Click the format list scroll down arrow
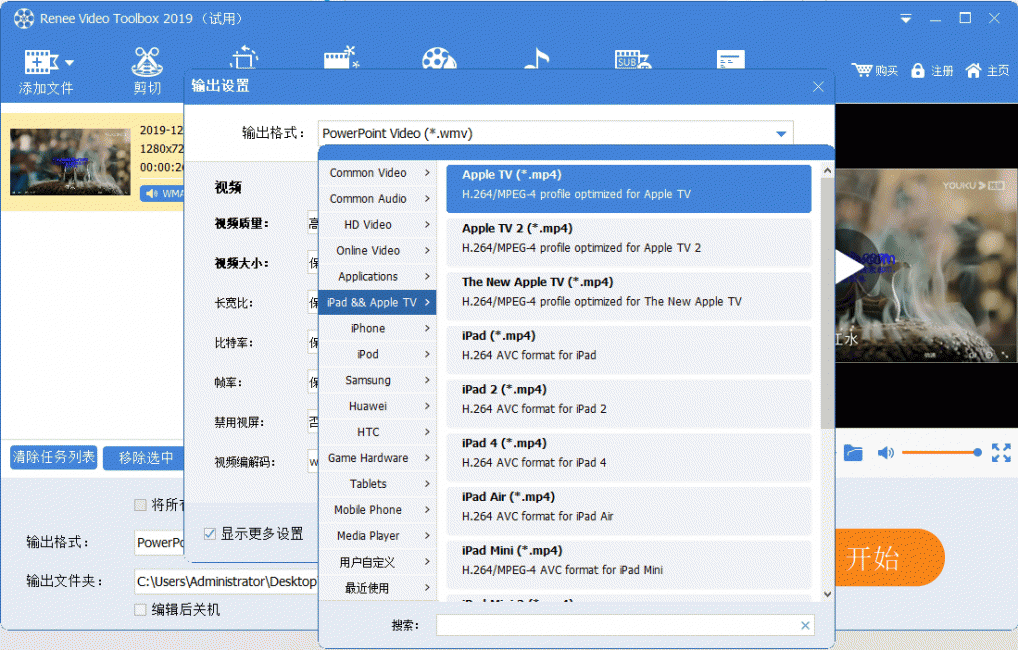Viewport: 1018px width, 650px height. (x=827, y=594)
